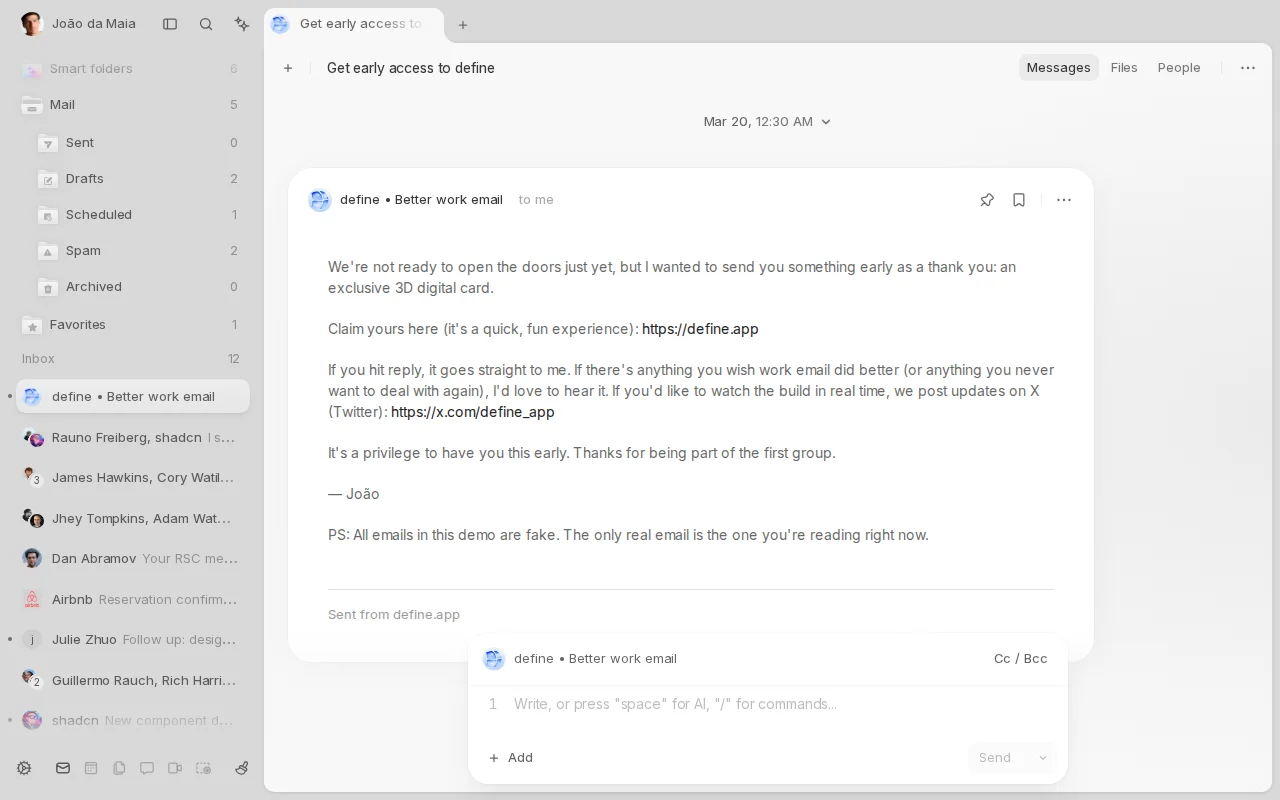Click the Cc / Bcc button

click(x=1020, y=659)
